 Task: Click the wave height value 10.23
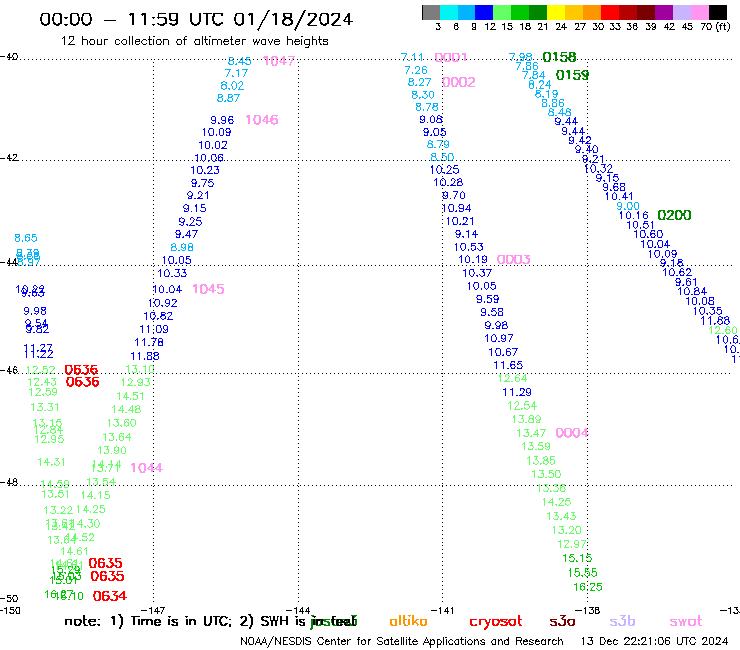[205, 170]
